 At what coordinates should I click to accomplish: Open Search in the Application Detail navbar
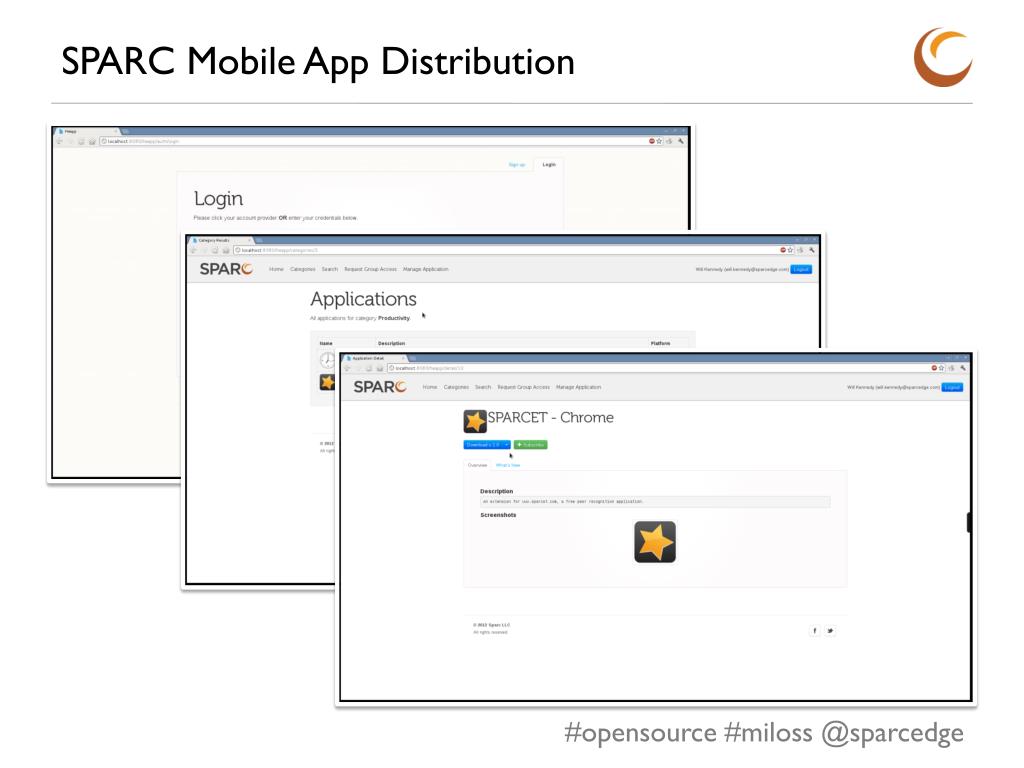click(483, 387)
